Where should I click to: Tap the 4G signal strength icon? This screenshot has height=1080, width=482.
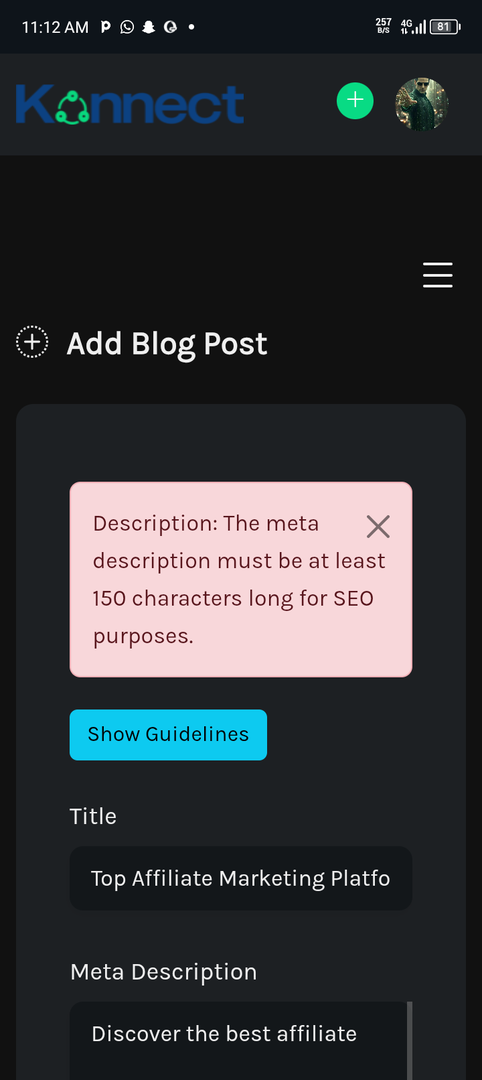pos(412,27)
